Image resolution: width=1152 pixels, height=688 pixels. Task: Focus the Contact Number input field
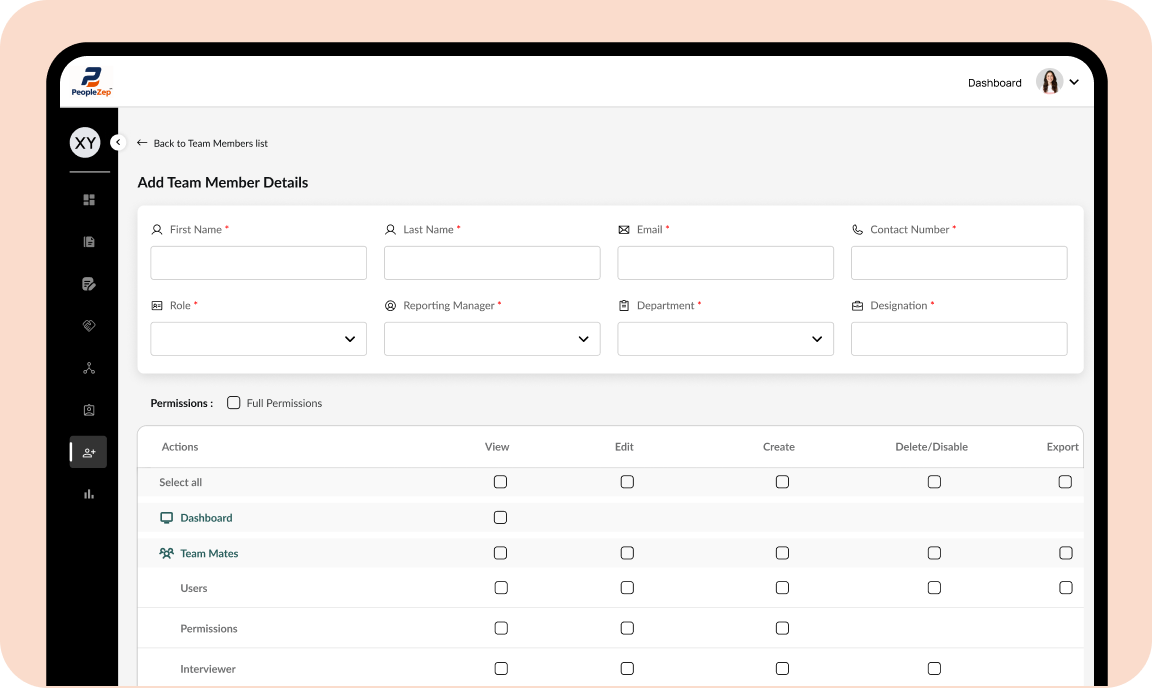pyautogui.click(x=960, y=263)
